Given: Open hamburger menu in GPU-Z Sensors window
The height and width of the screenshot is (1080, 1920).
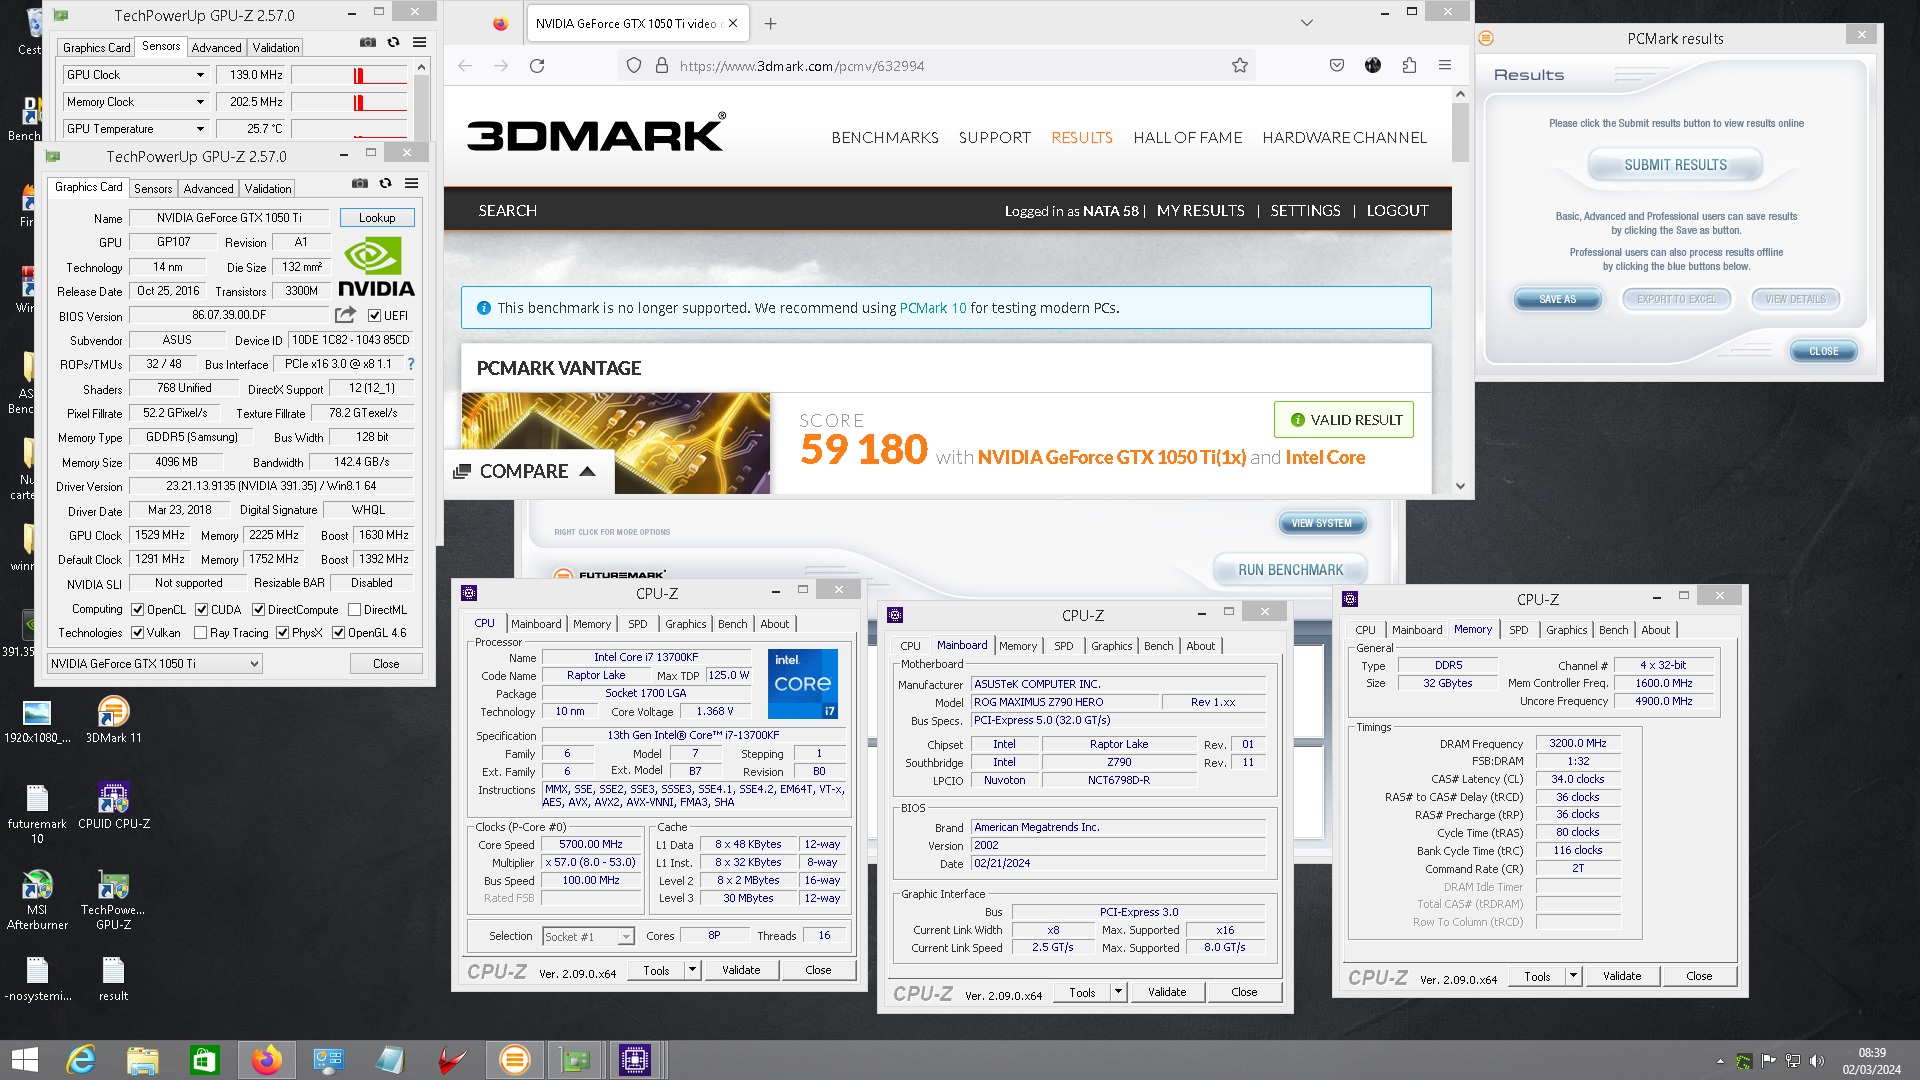Looking at the screenshot, I should pos(419,43).
